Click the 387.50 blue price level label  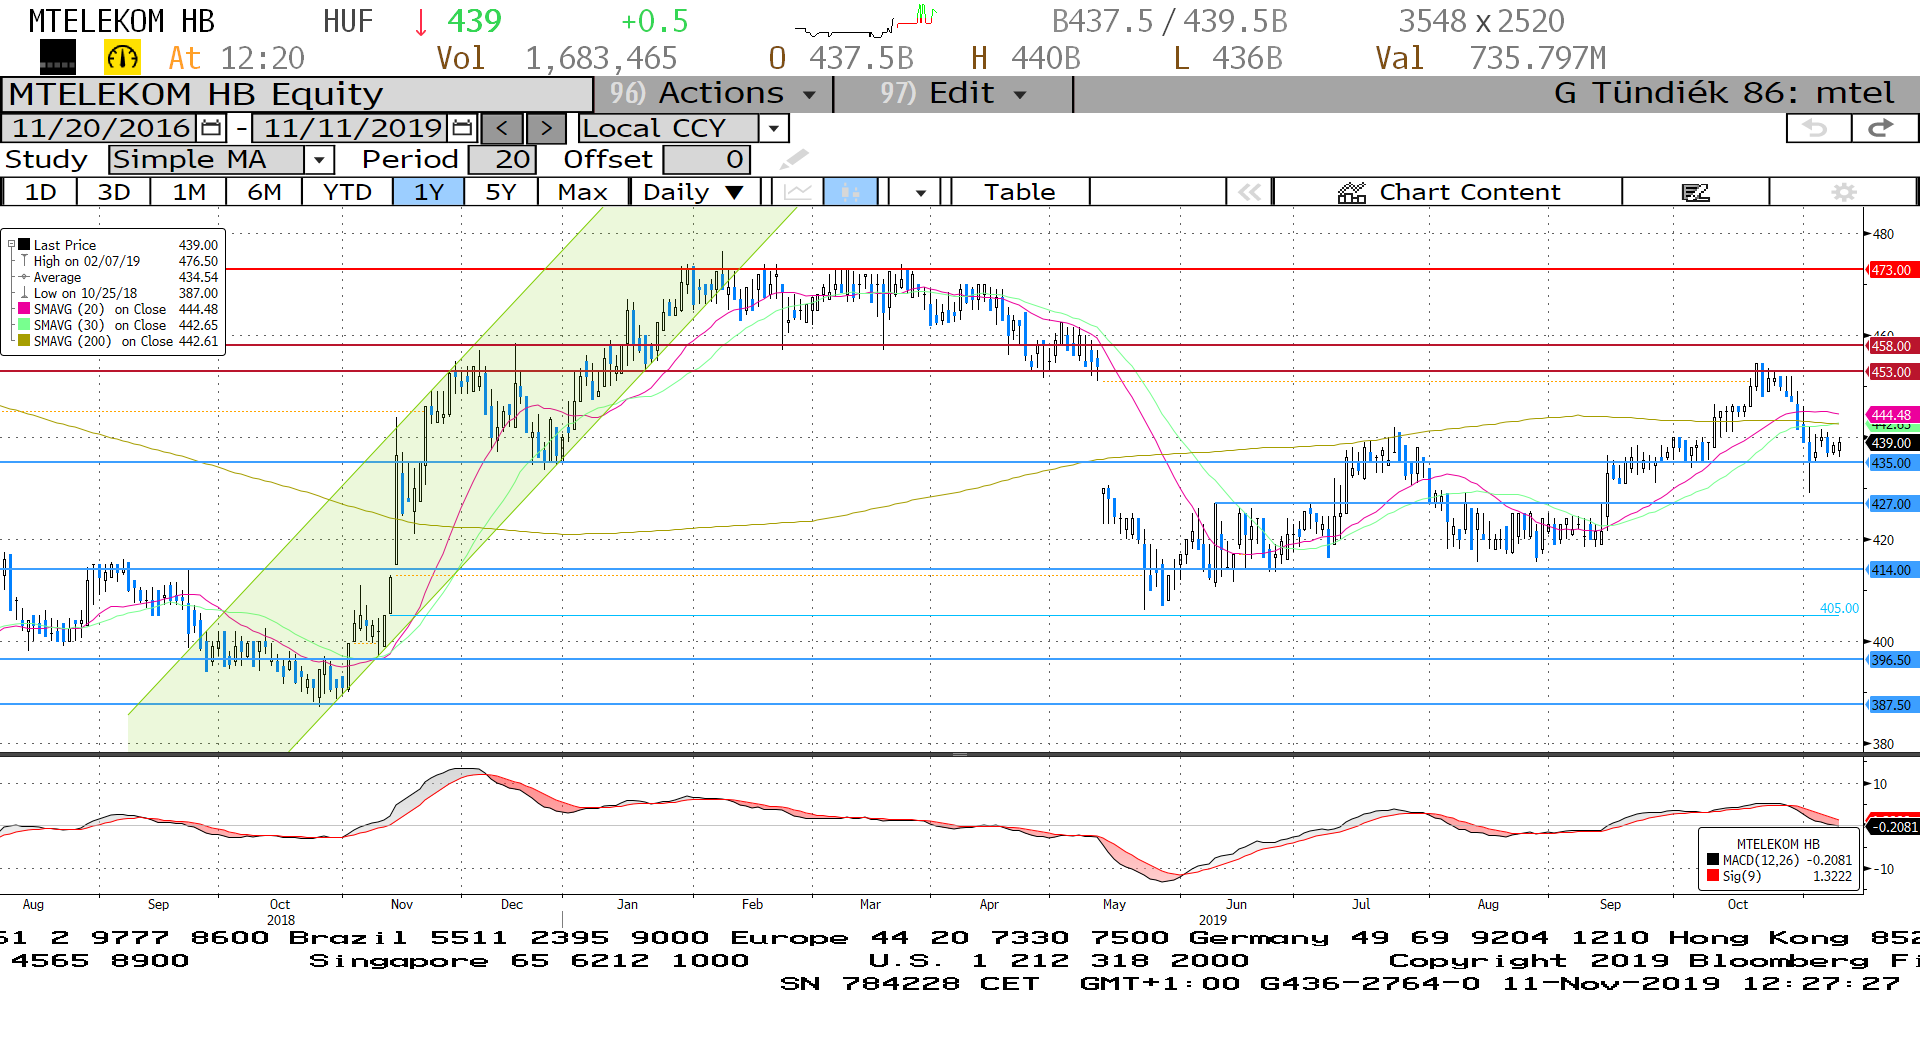(1891, 705)
